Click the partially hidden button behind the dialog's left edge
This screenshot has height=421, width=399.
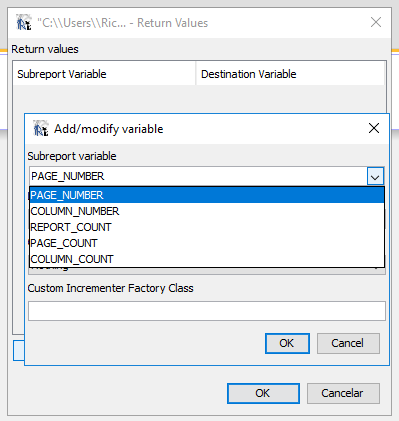pos(19,350)
